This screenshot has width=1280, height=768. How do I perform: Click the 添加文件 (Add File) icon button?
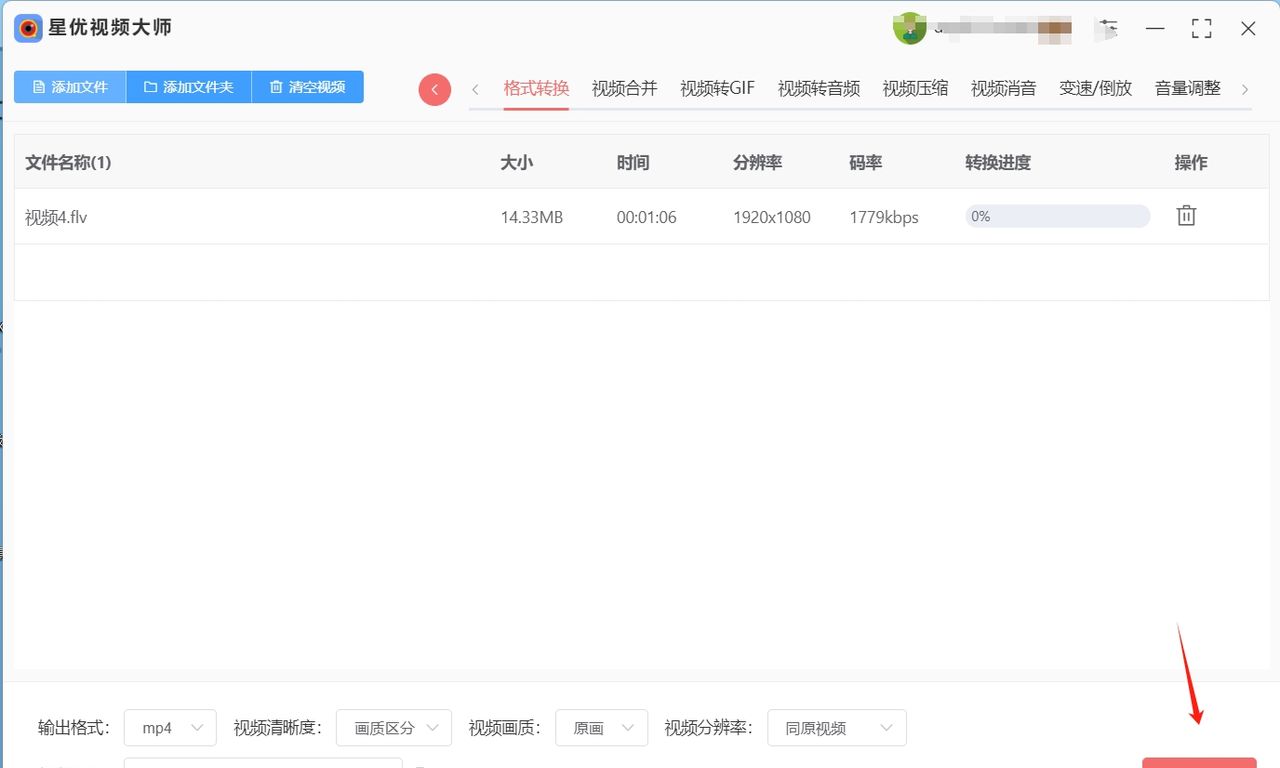[68, 87]
